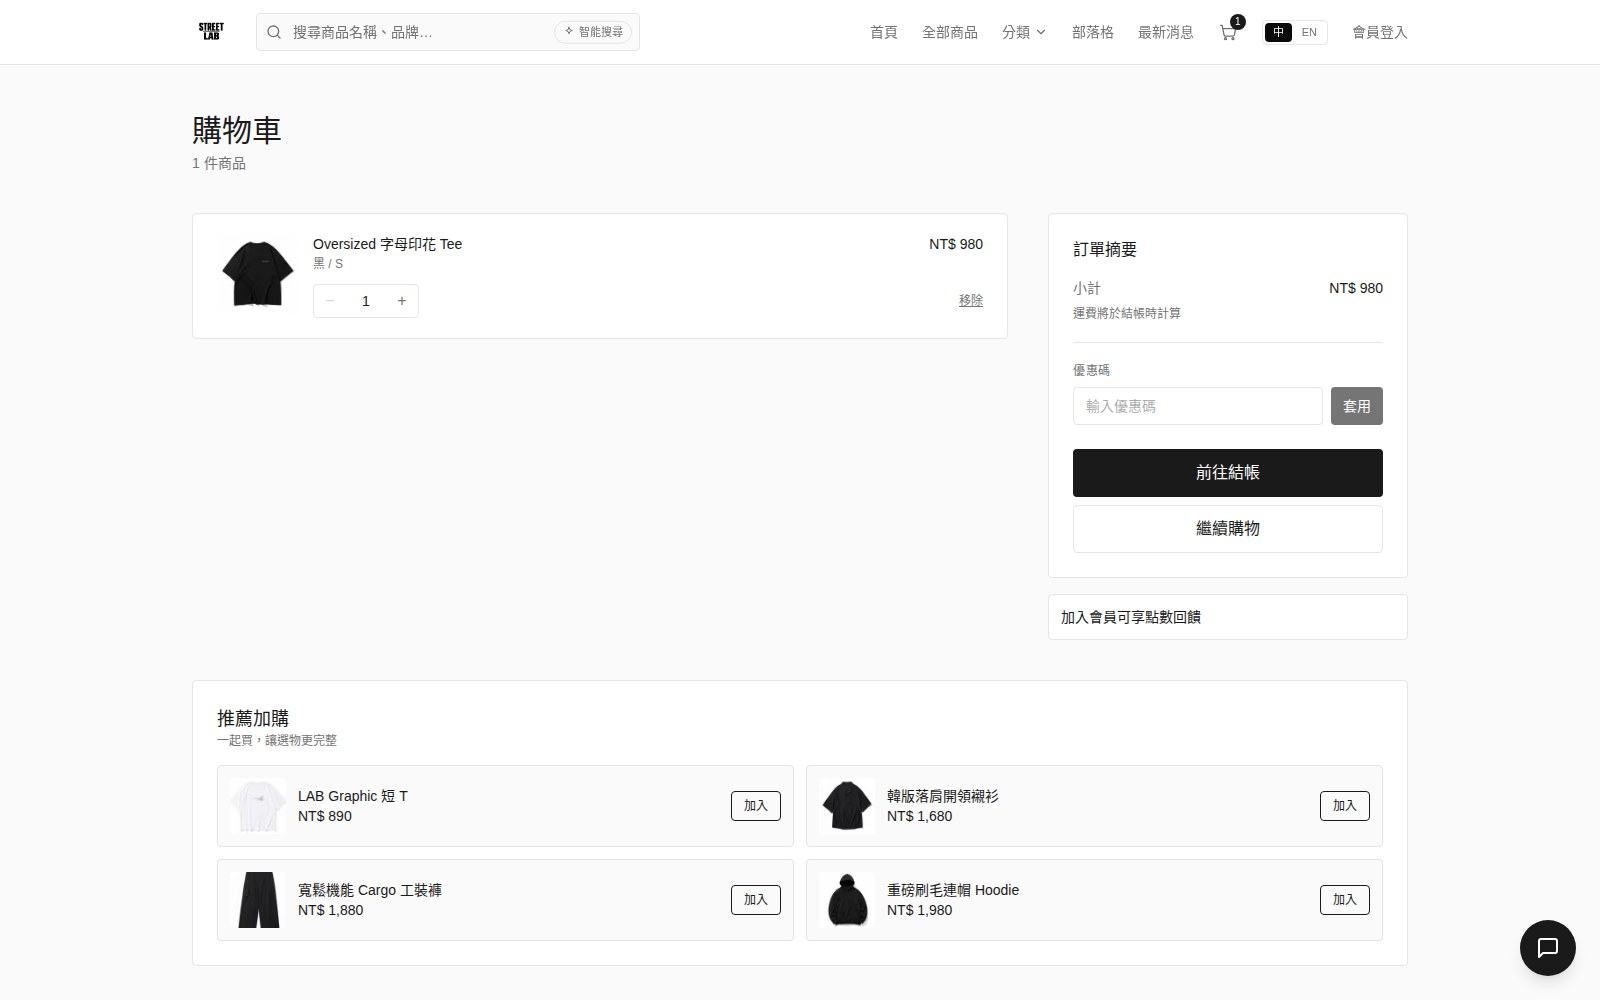Click the search magnifier icon

click(x=274, y=32)
